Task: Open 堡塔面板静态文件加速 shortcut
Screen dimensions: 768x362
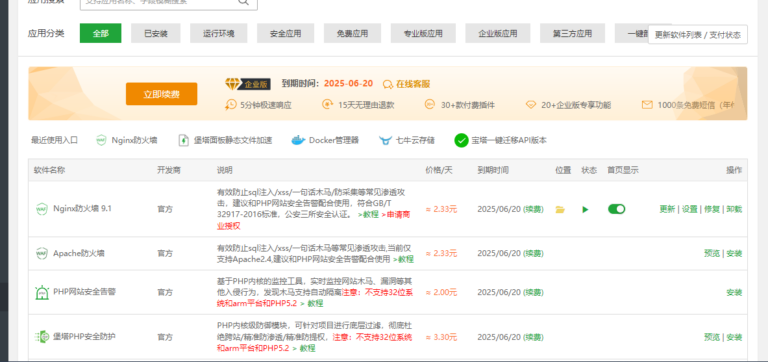Action: click(225, 140)
